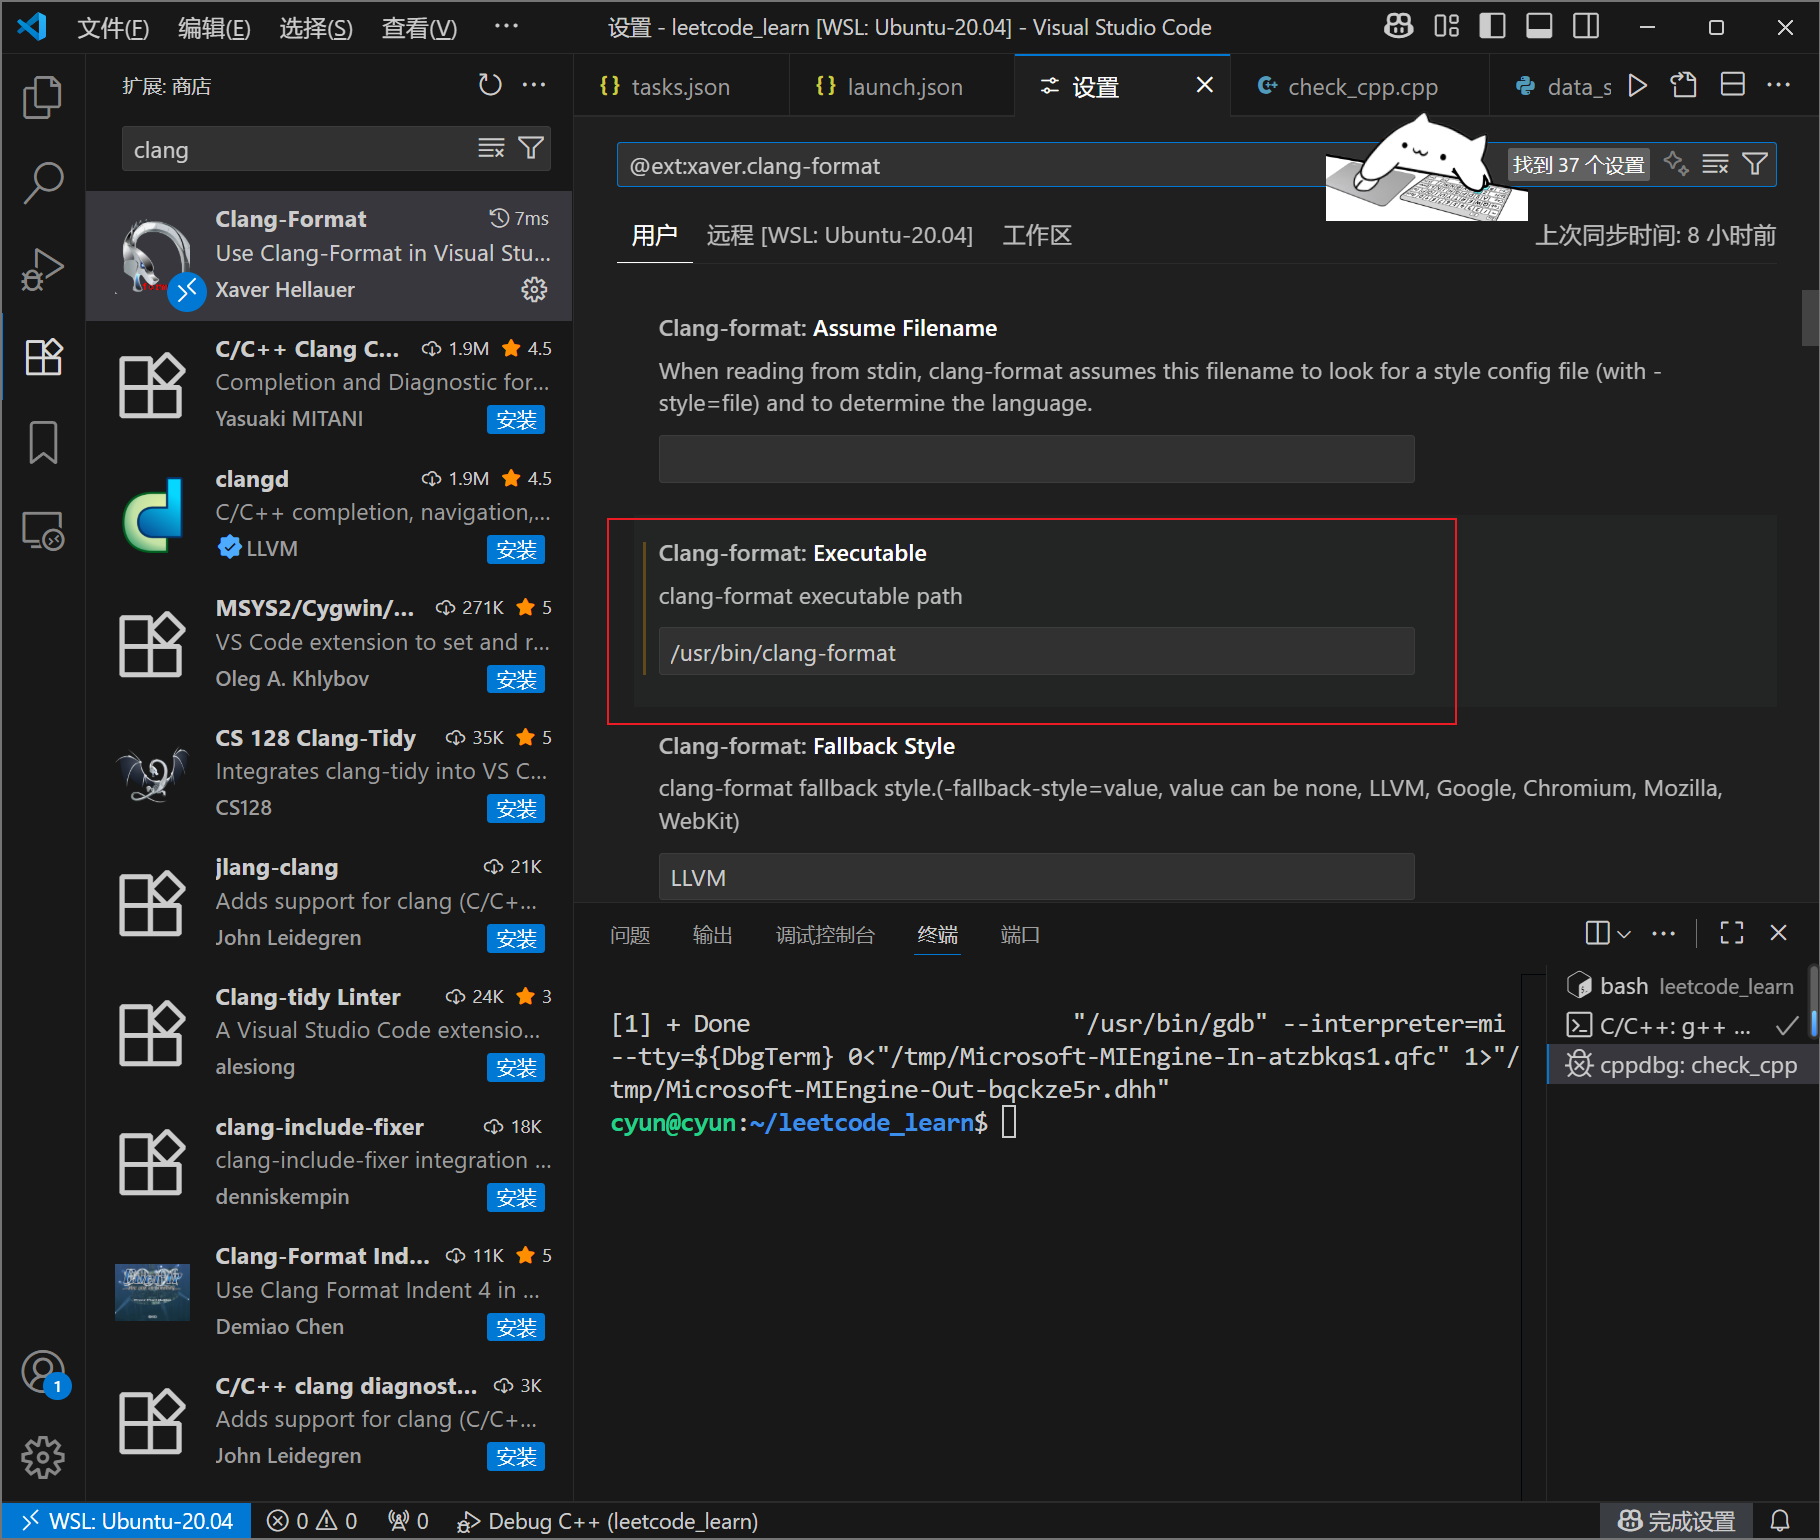Edit the Executable path field /usr/bin/clang-format
This screenshot has height=1540, width=1820.
click(1036, 652)
